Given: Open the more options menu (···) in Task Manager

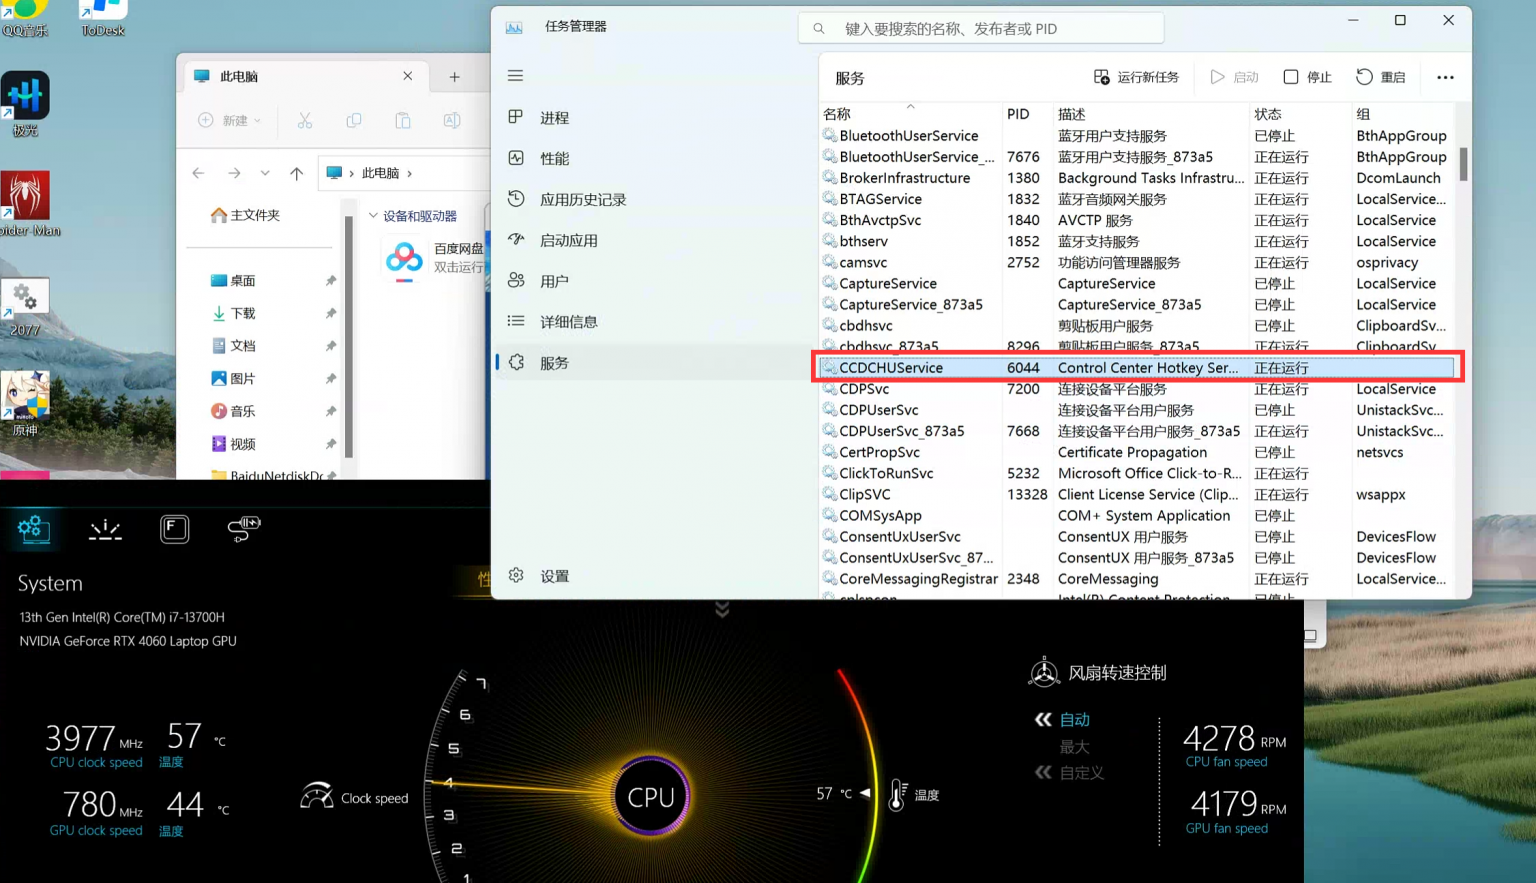Looking at the screenshot, I should (1445, 77).
